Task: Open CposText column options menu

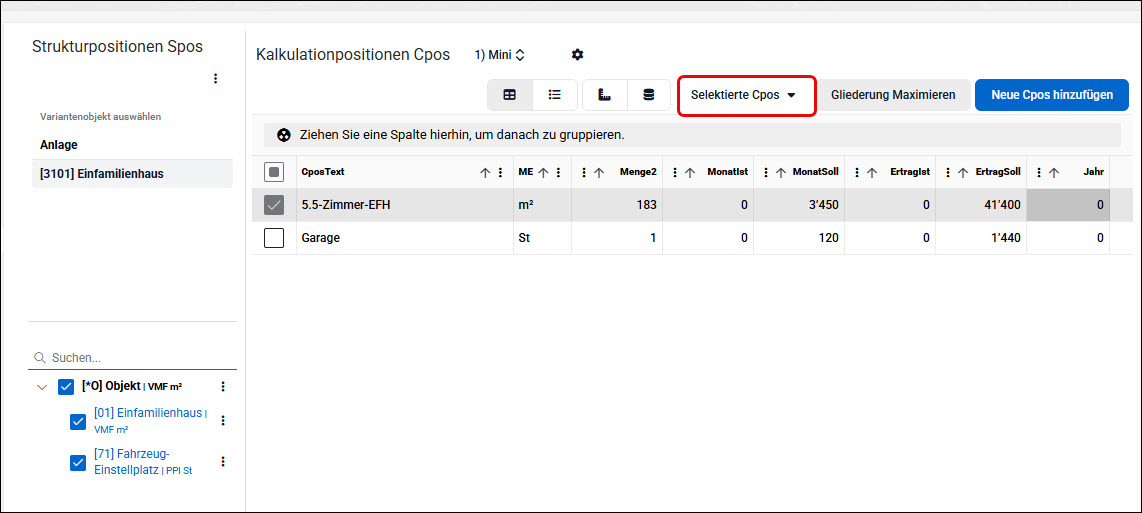Action: pos(500,173)
